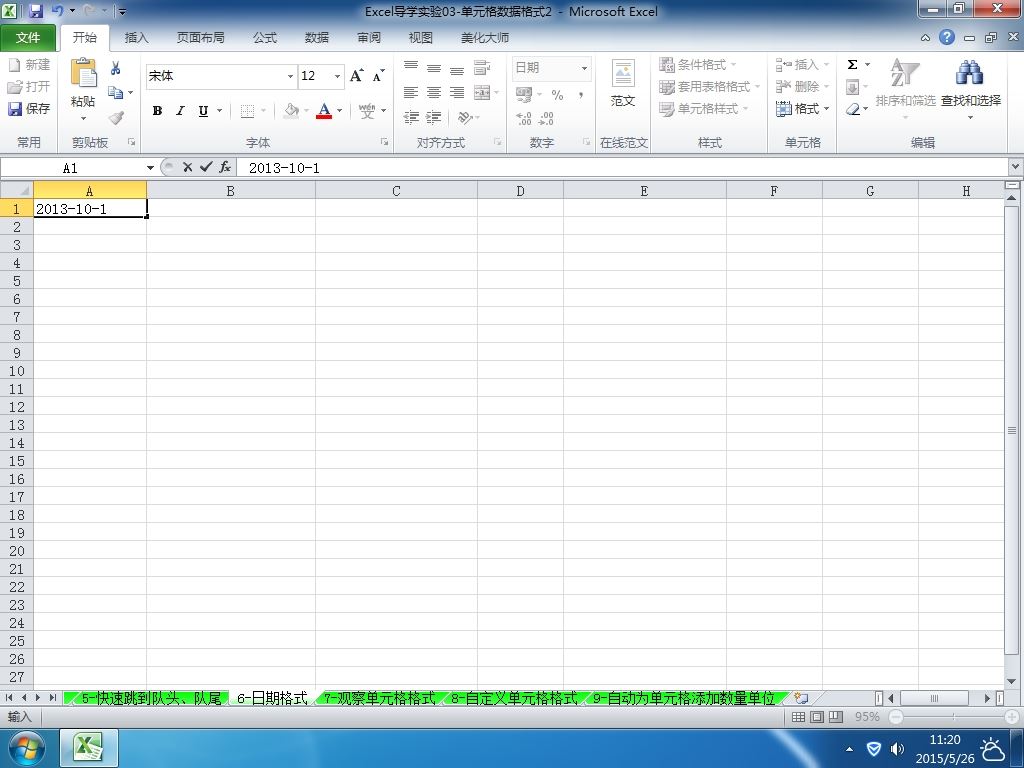Click the Cut scissors icon
This screenshot has width=1024, height=768.
(x=116, y=68)
